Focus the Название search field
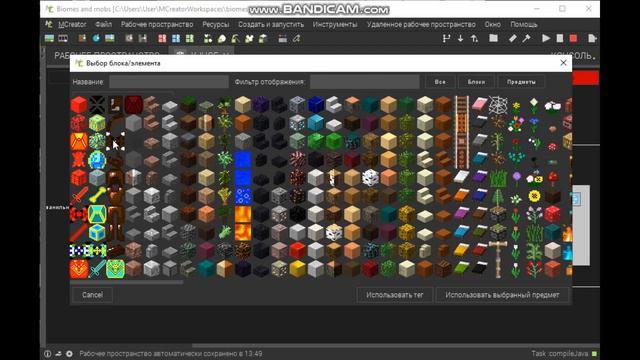This screenshot has width=640, height=360. [169, 82]
